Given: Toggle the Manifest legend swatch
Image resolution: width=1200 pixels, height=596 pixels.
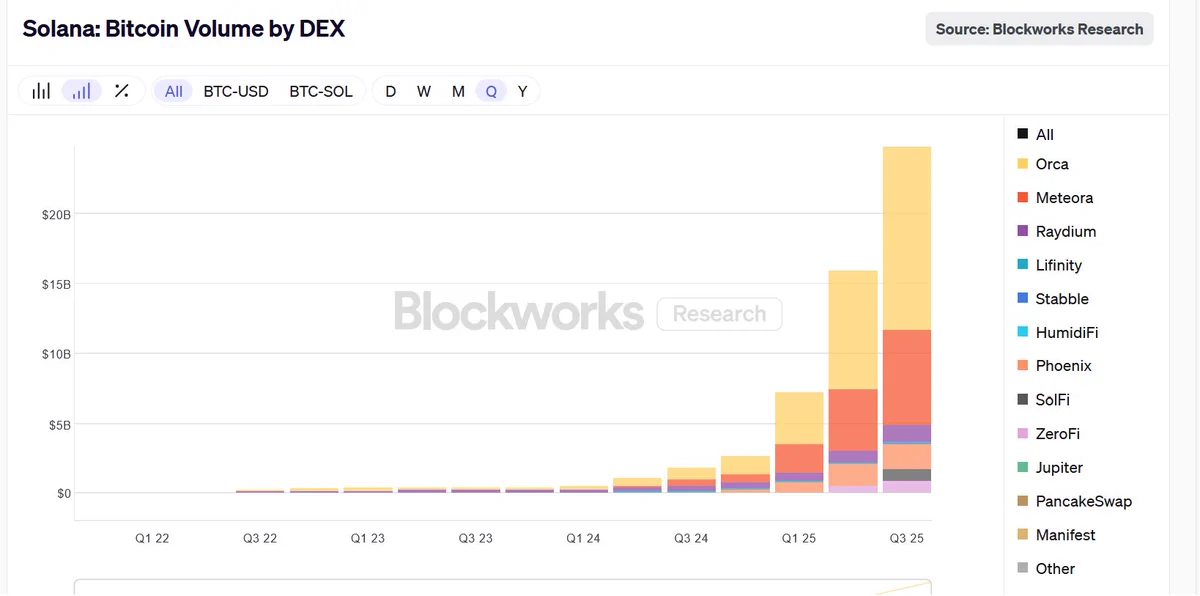Looking at the screenshot, I should coord(1022,535).
